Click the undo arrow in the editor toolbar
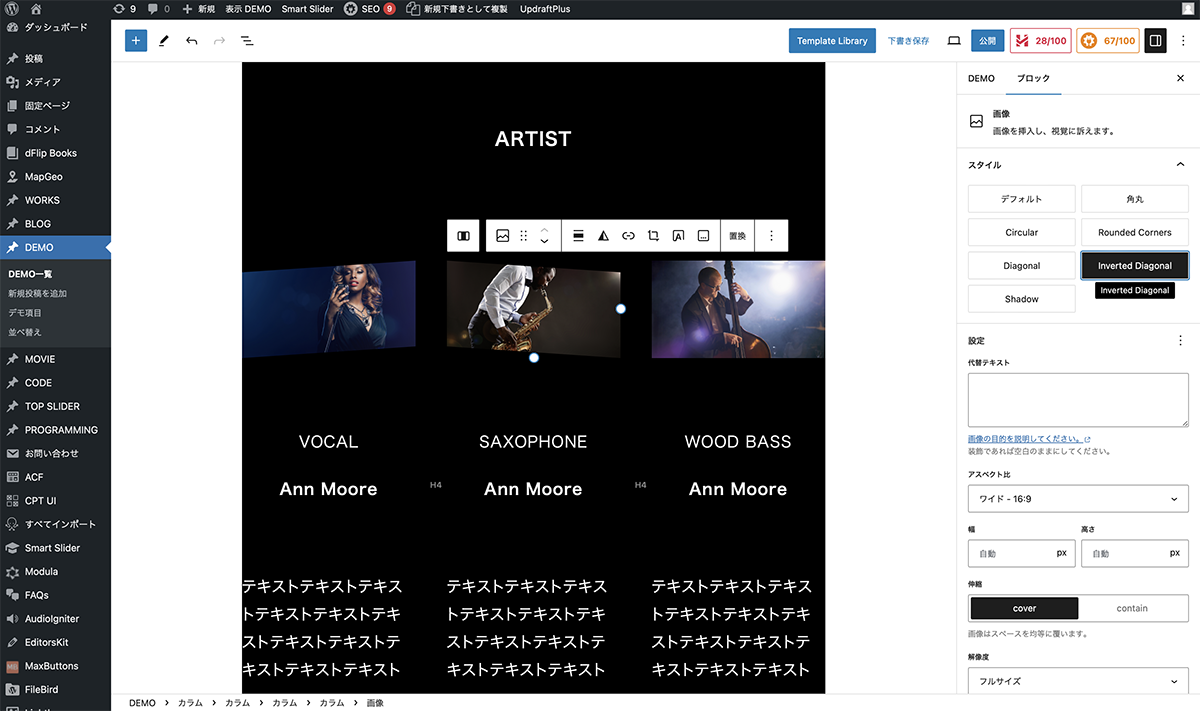The width and height of the screenshot is (1200, 711). click(x=191, y=41)
